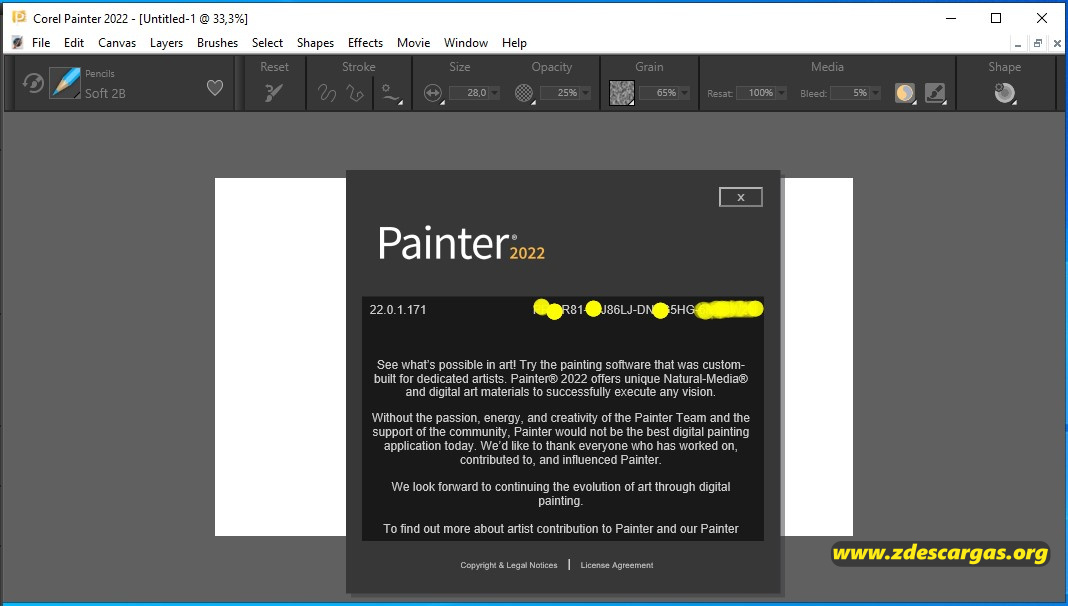Click the Size brush icon
1068x606 pixels.
(x=433, y=93)
